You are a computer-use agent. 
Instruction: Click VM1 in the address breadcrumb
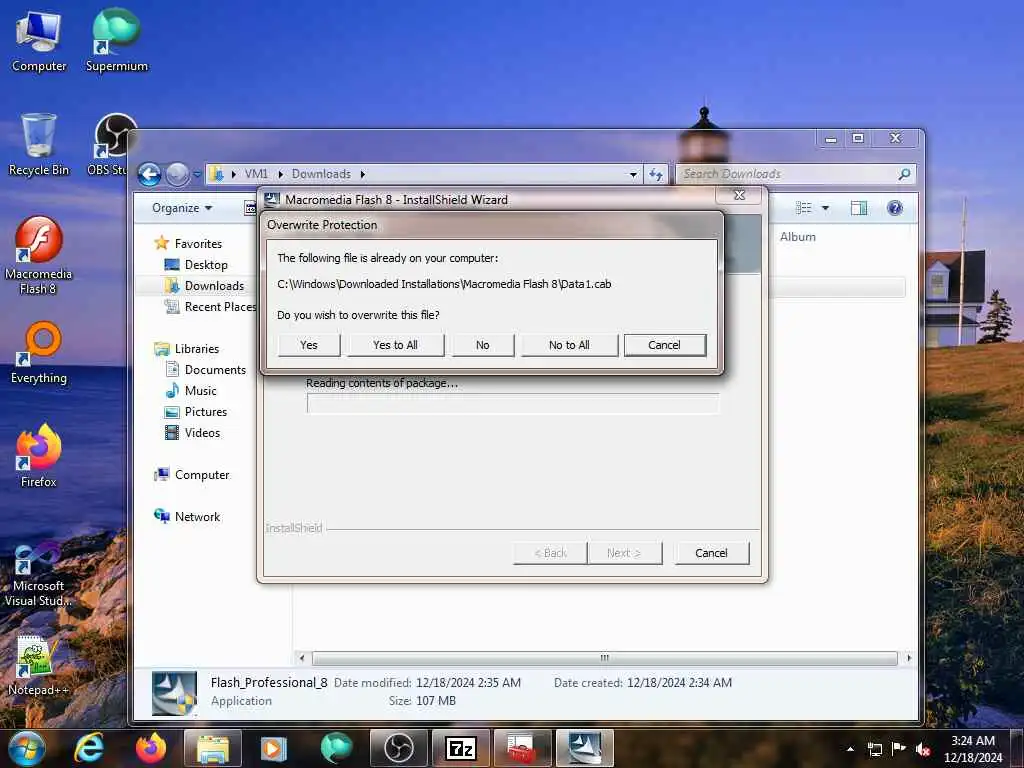[257, 174]
